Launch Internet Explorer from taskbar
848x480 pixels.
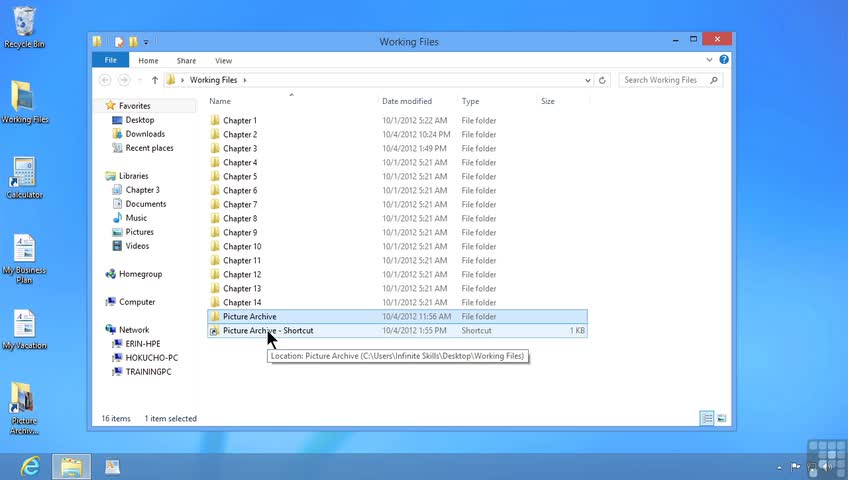[30, 466]
